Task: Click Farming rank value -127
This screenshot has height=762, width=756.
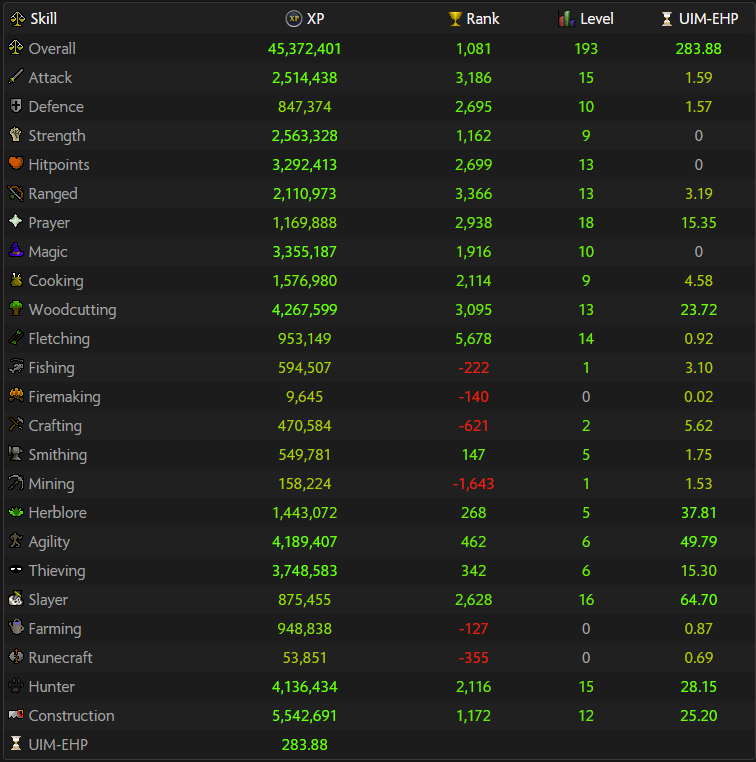Action: pyautogui.click(x=474, y=628)
